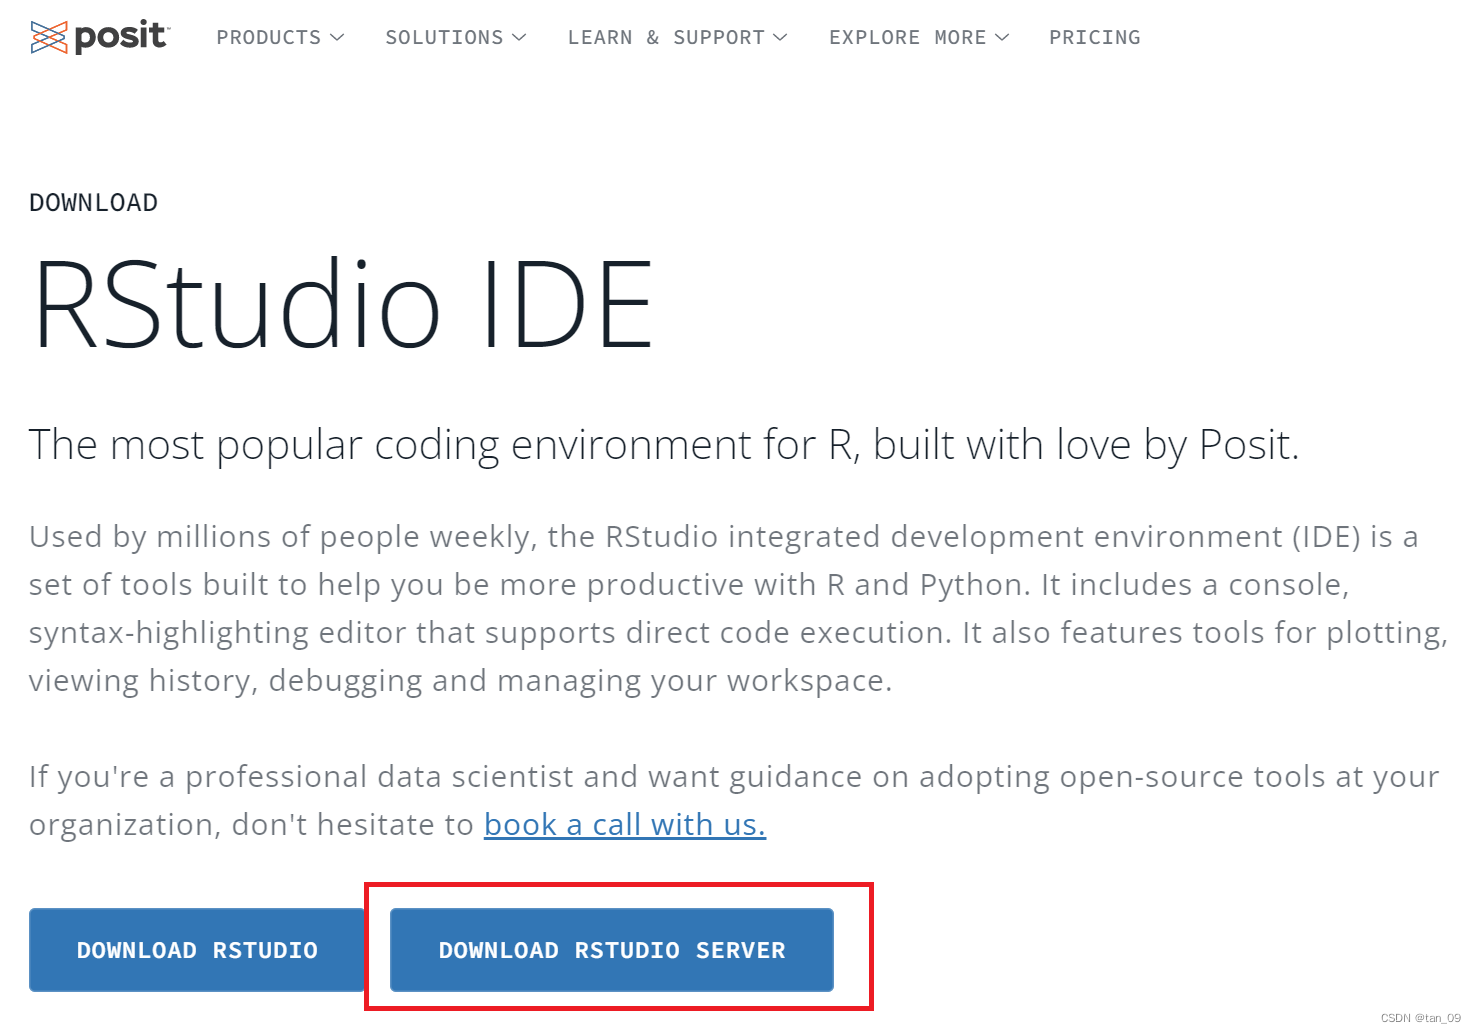Go to the Pricing page
The width and height of the screenshot is (1476, 1033).
(1095, 38)
